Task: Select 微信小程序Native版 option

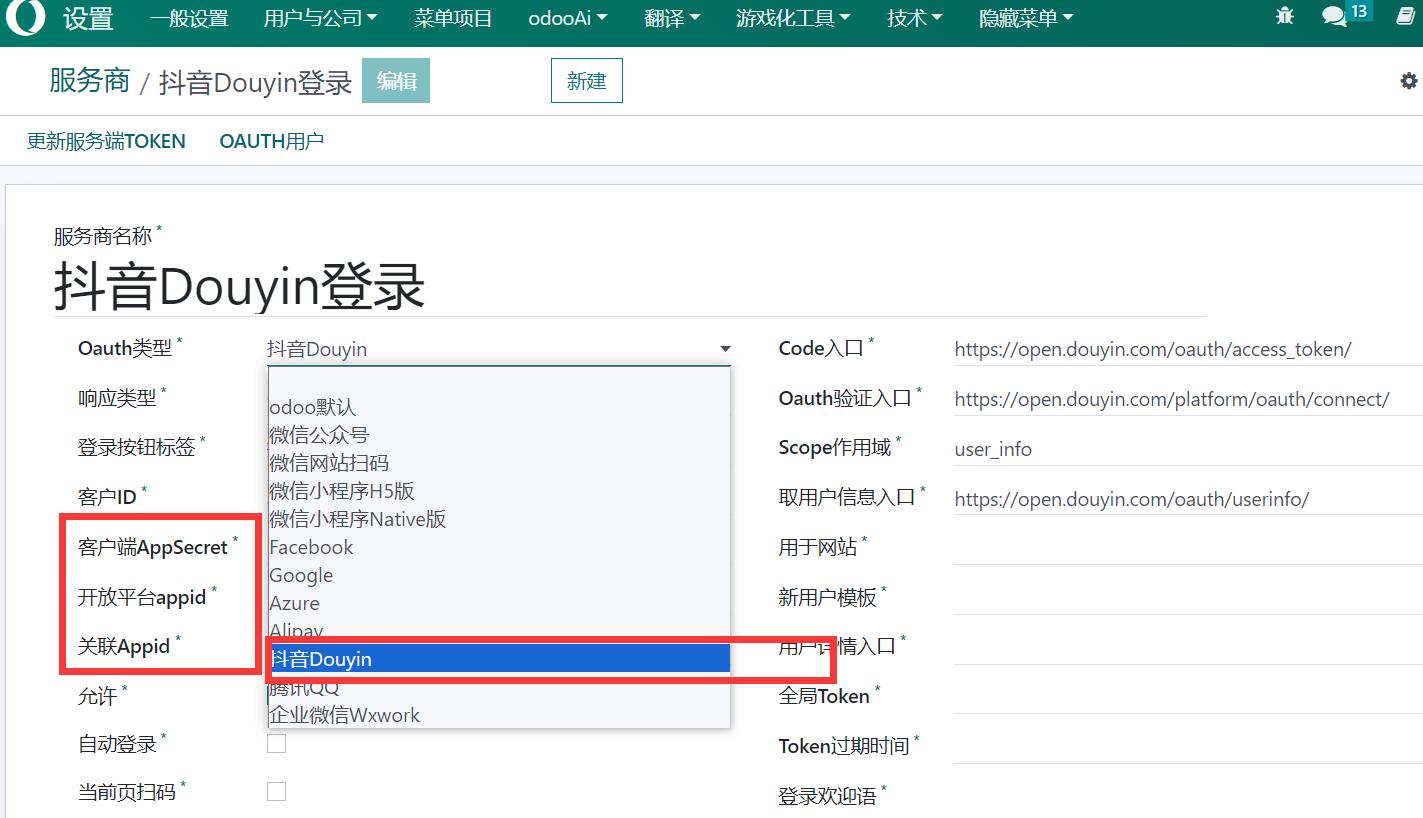Action: tap(499, 519)
